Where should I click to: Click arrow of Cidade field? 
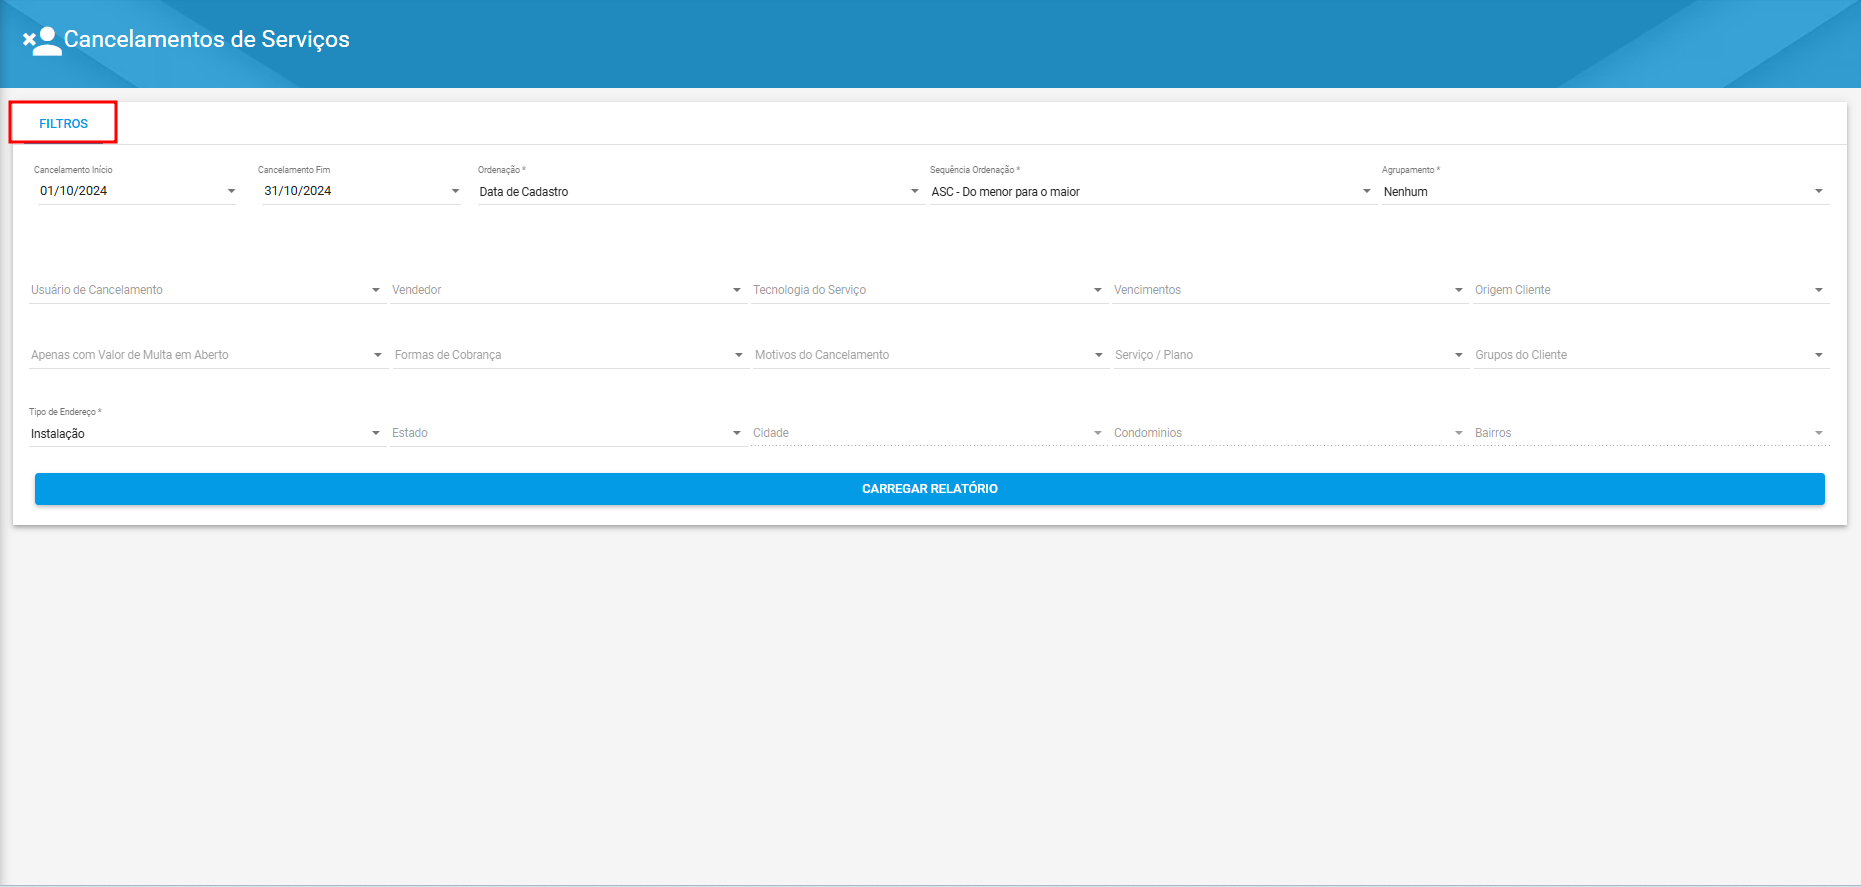[1098, 433]
